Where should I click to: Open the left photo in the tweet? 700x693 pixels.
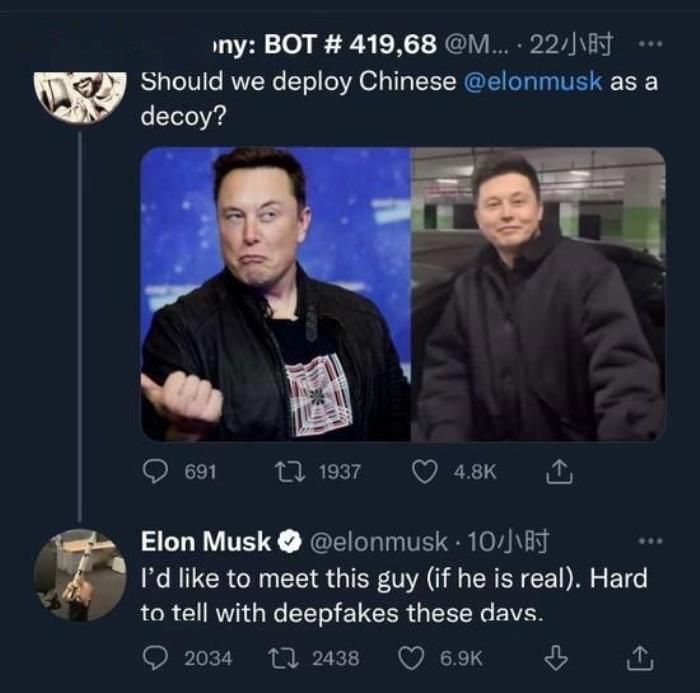(275, 294)
